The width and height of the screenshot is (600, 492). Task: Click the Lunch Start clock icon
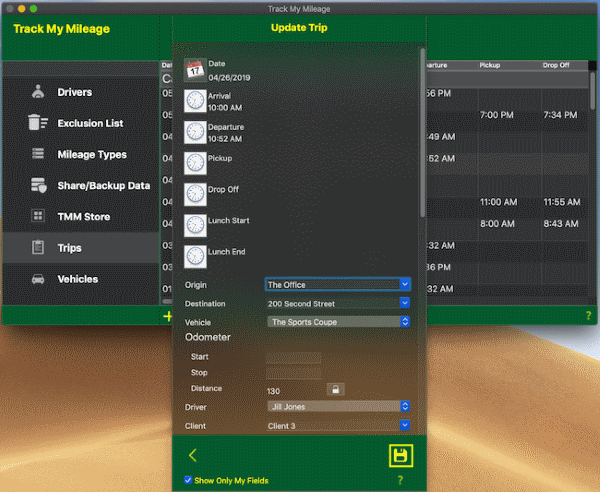pyautogui.click(x=195, y=226)
